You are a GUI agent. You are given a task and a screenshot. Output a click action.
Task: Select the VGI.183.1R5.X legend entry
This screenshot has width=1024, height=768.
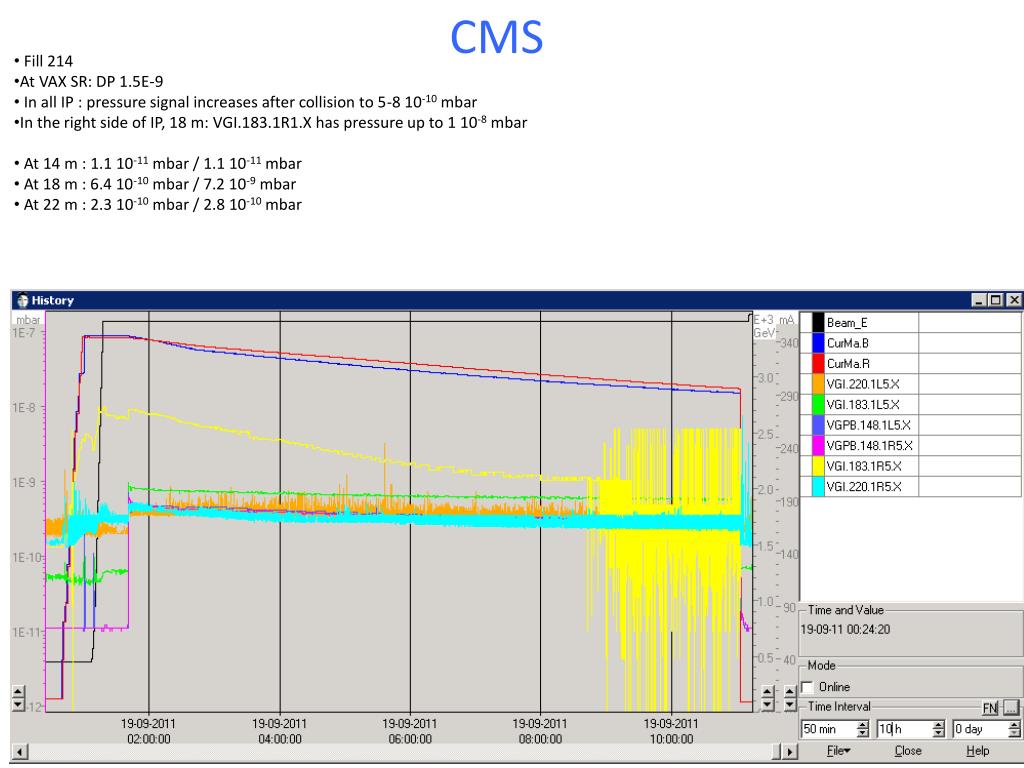pos(864,466)
